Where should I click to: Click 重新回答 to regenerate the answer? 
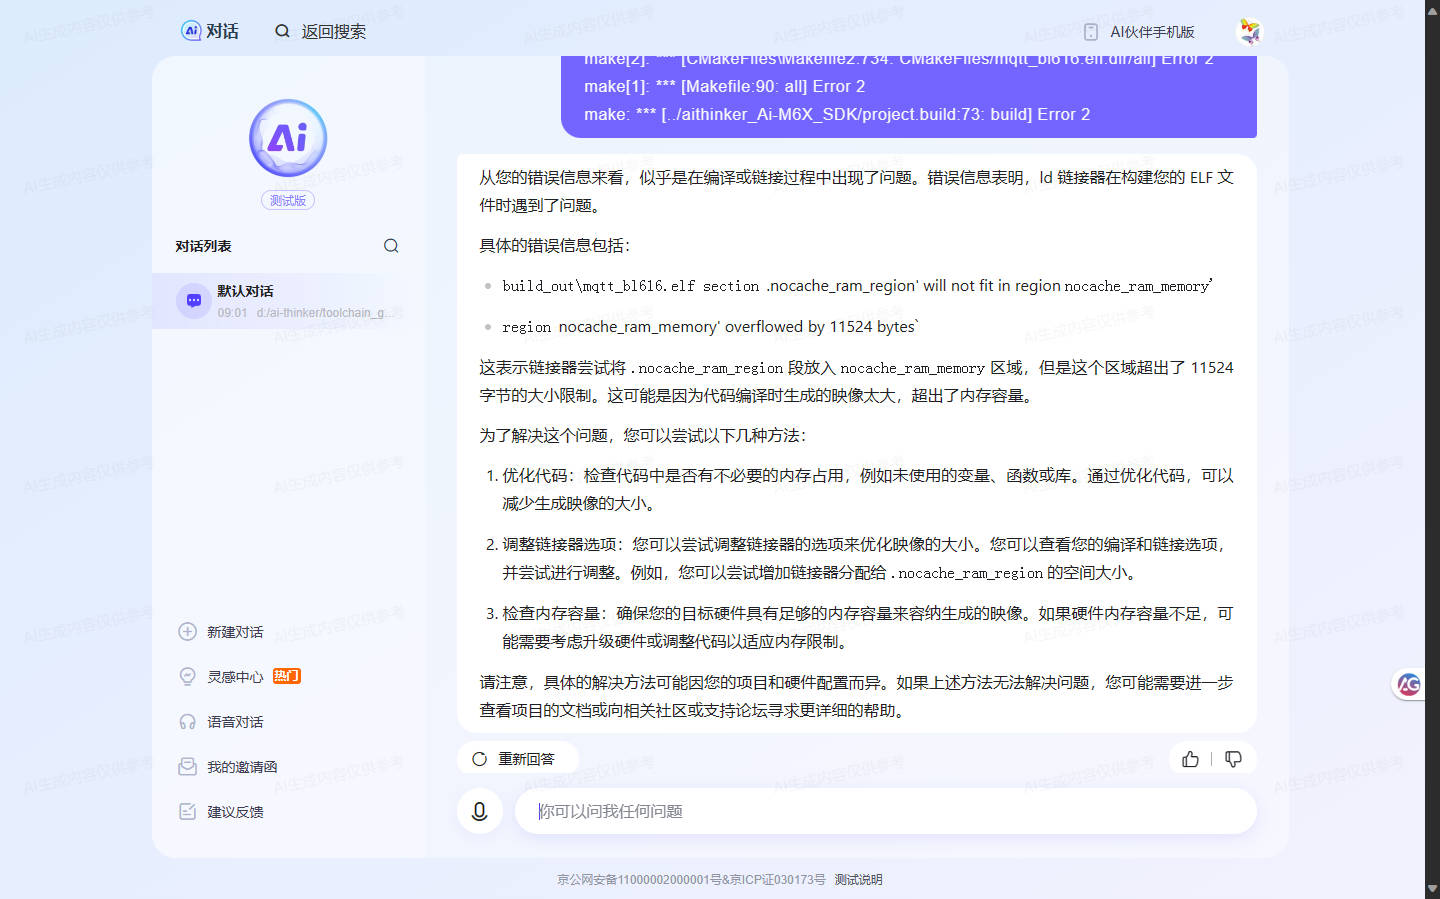point(517,759)
